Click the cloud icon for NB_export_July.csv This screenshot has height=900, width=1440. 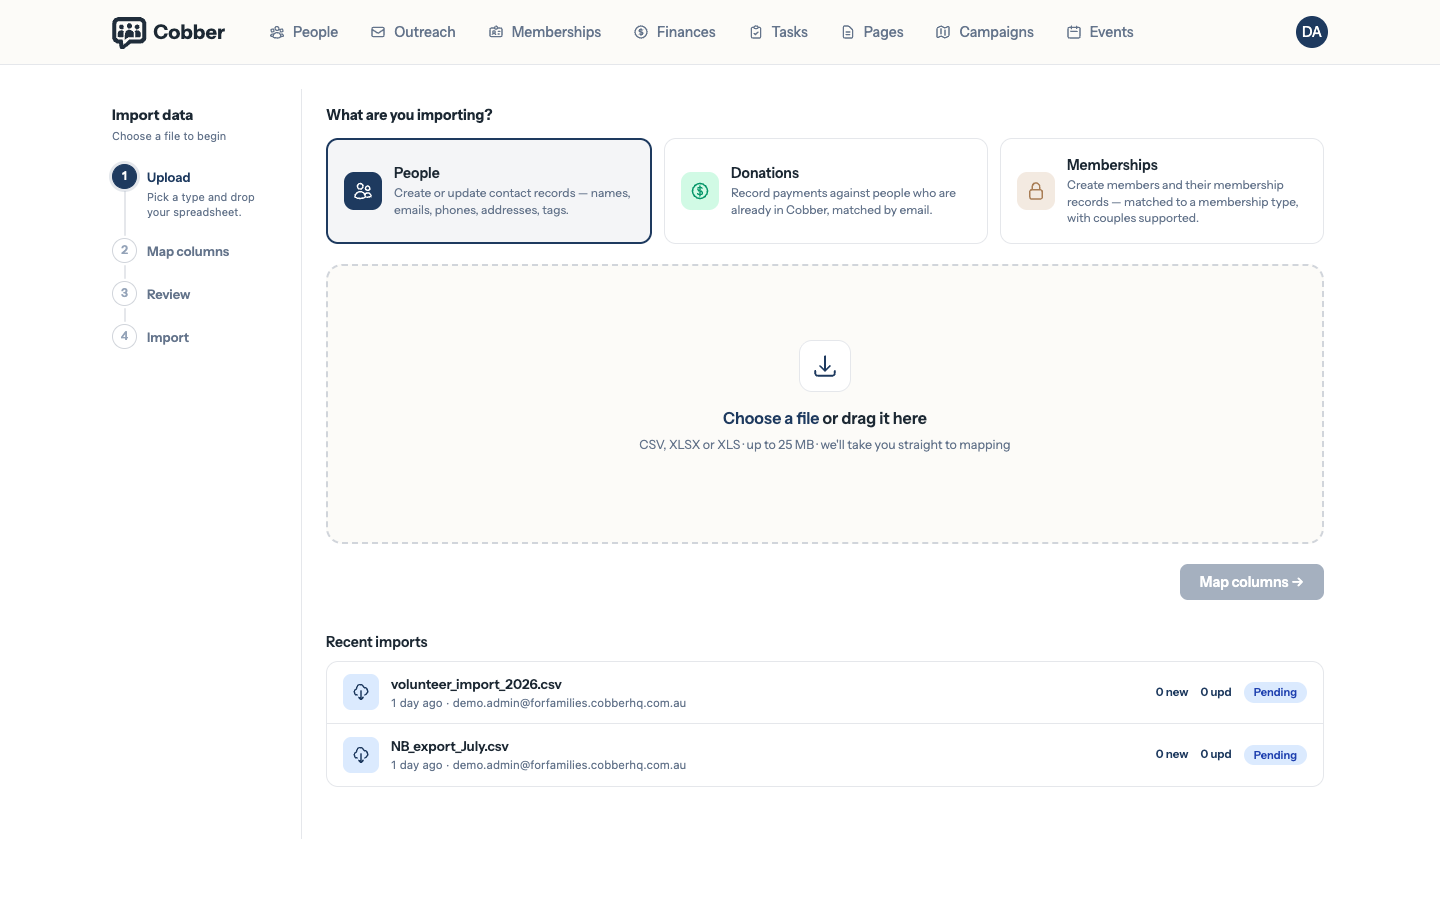361,755
